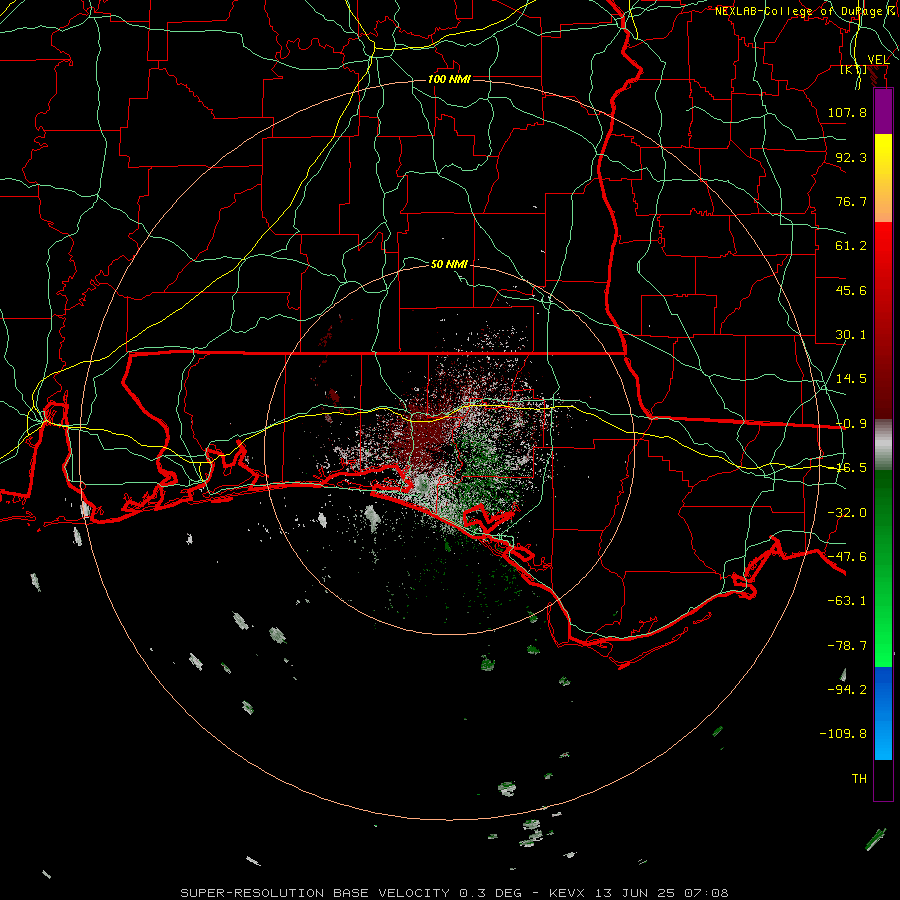
Task: Click the VEL legend title
Action: click(x=878, y=59)
